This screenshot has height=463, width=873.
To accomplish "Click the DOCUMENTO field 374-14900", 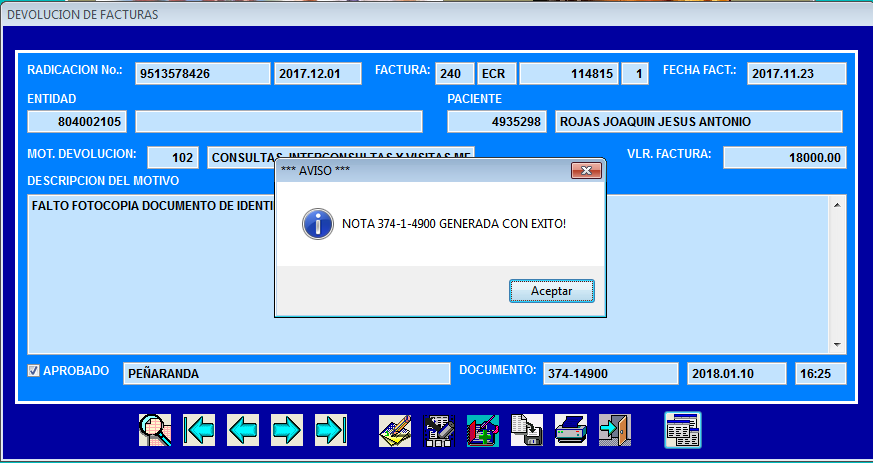I will pos(611,373).
